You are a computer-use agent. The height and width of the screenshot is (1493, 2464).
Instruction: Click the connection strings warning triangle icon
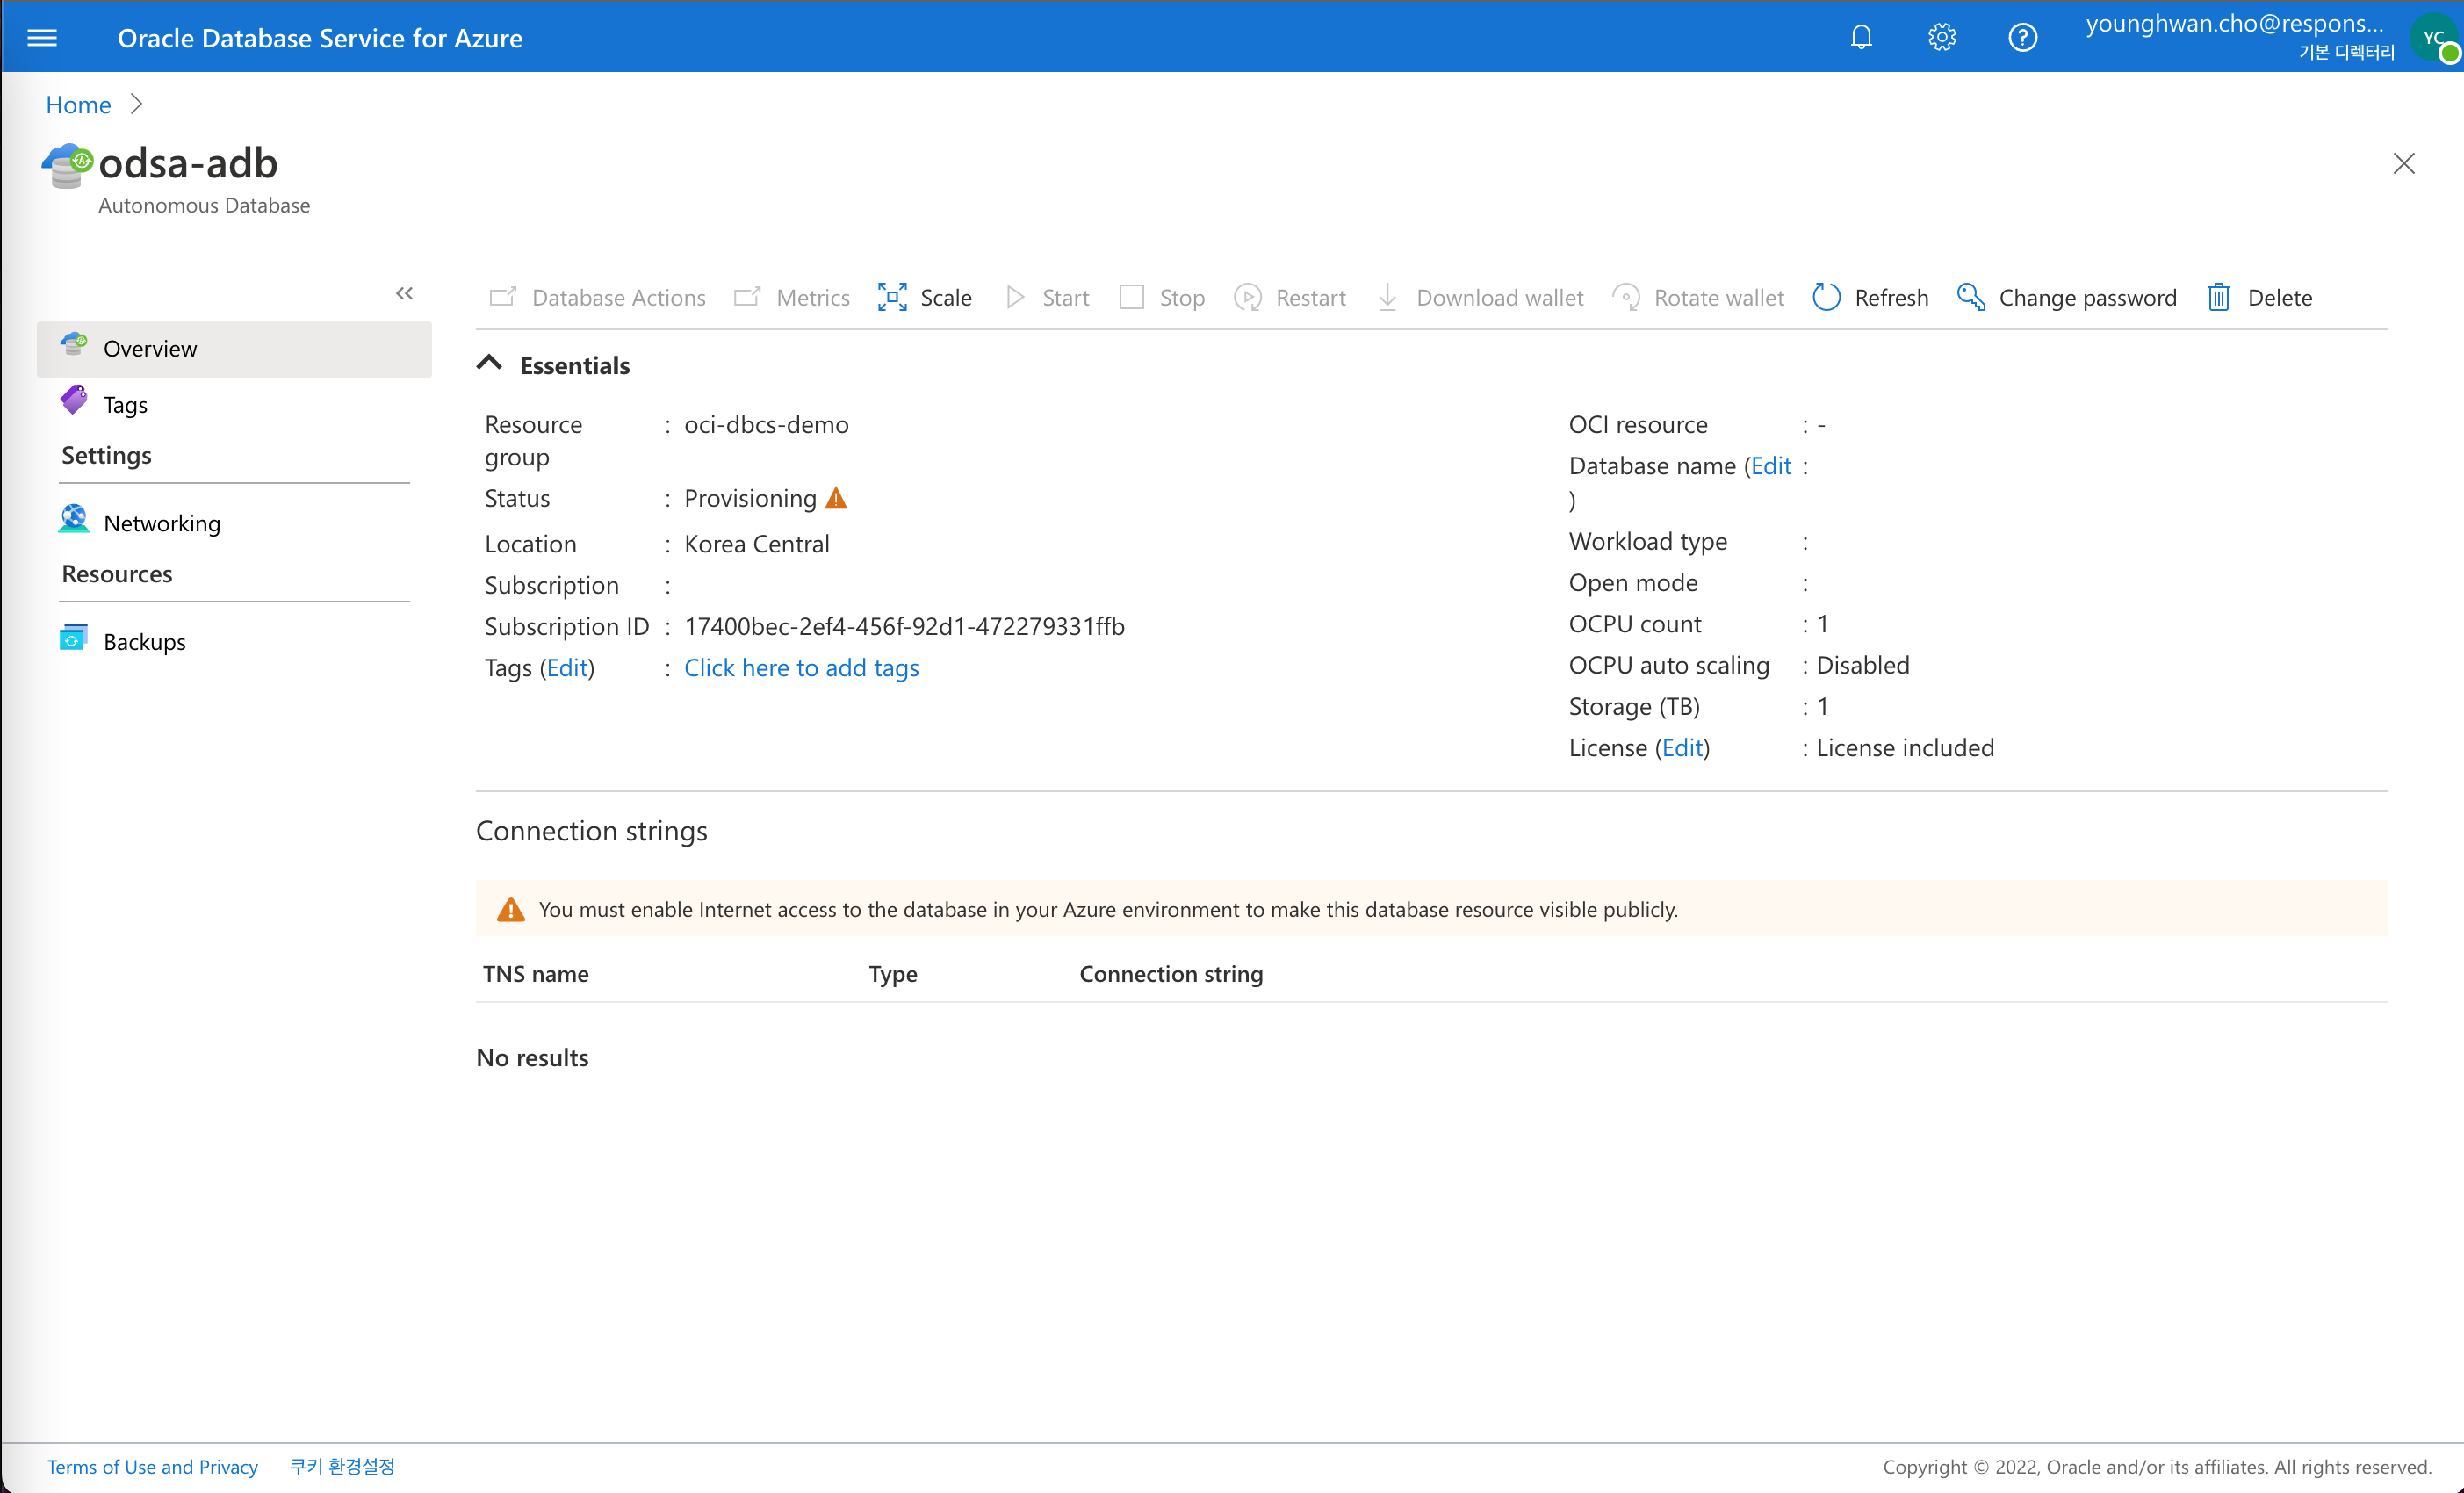[511, 909]
